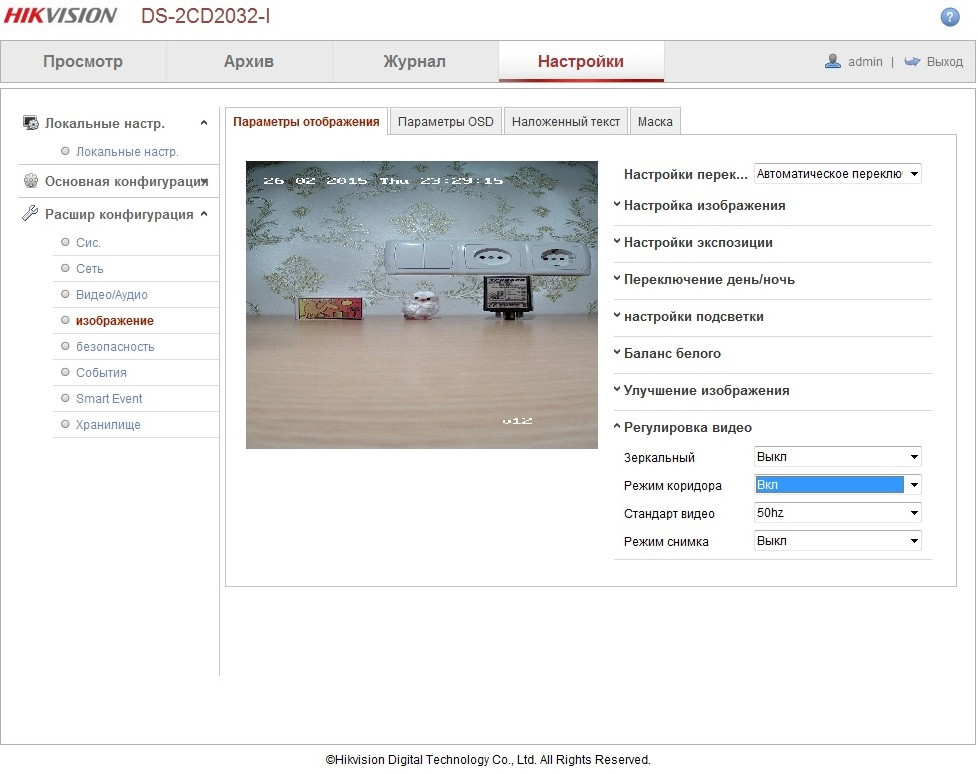The image size is (978, 774).
Task: Switch to the Параметры OSD tab
Action: (446, 122)
